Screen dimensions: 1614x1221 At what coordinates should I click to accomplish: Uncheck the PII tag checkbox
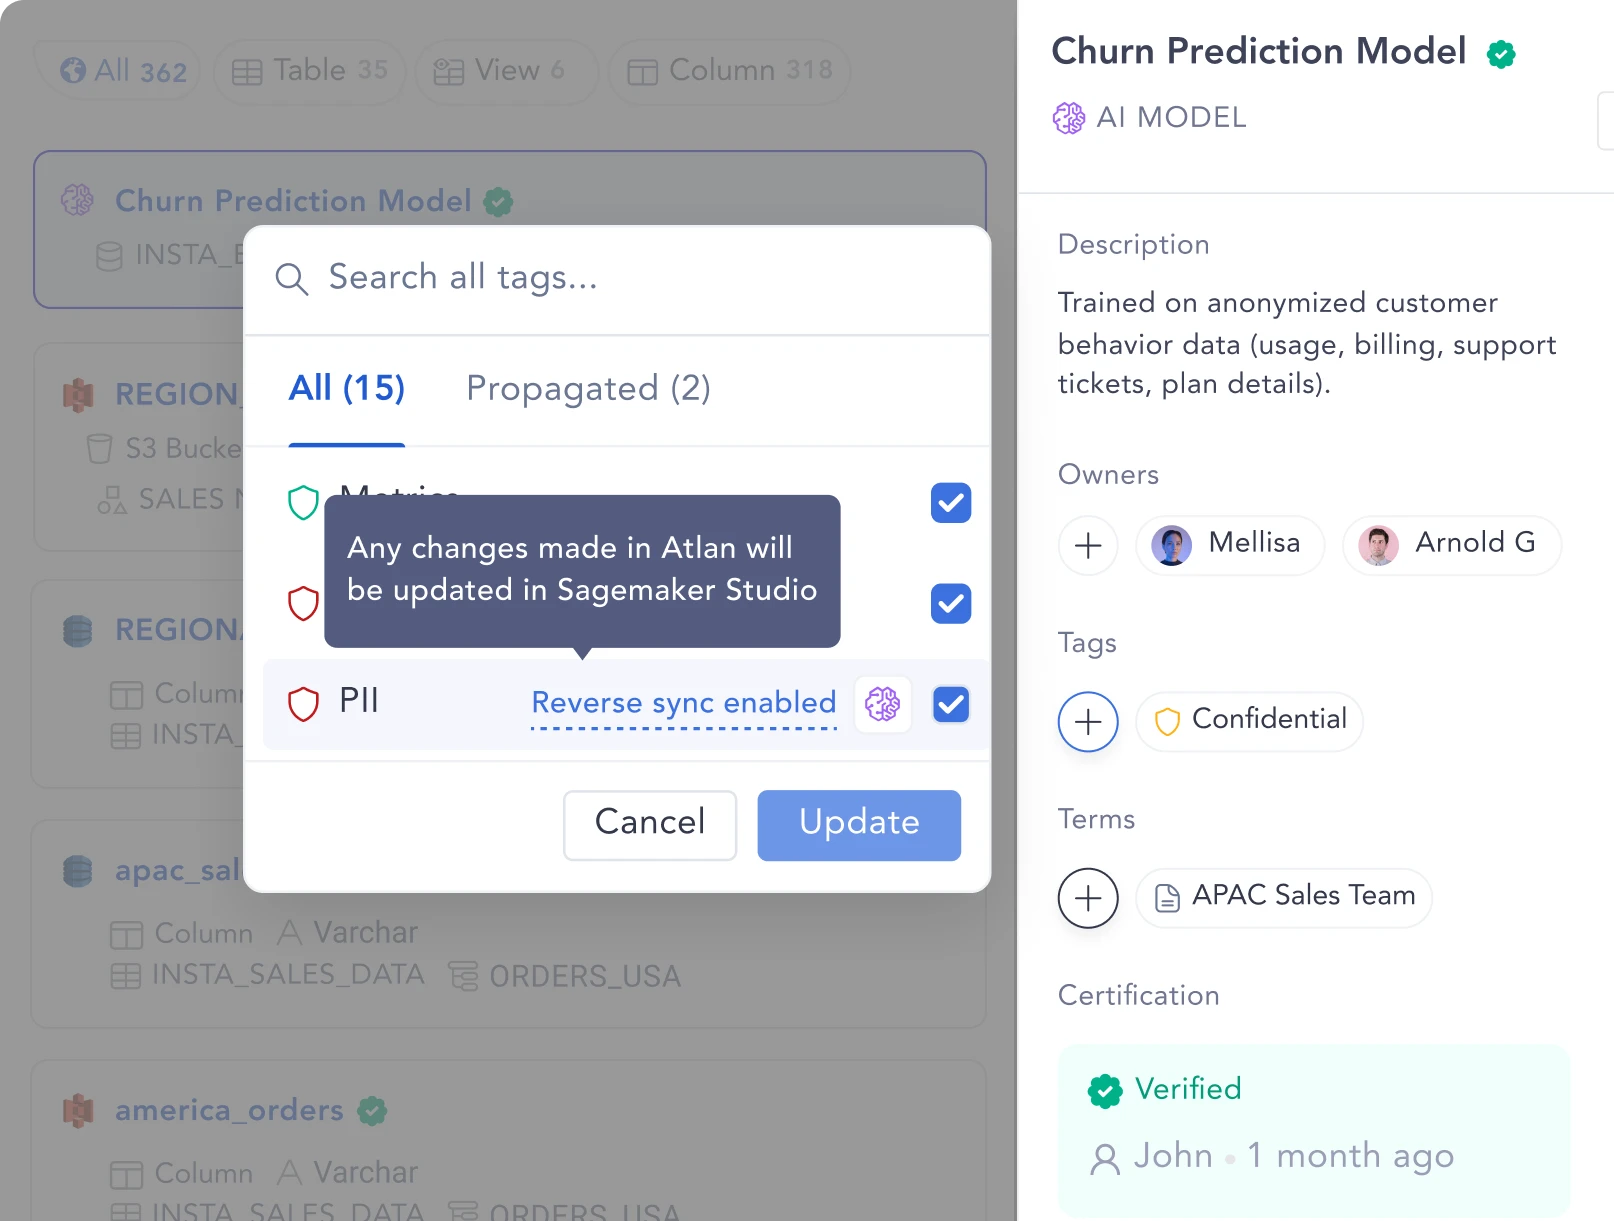pos(950,704)
